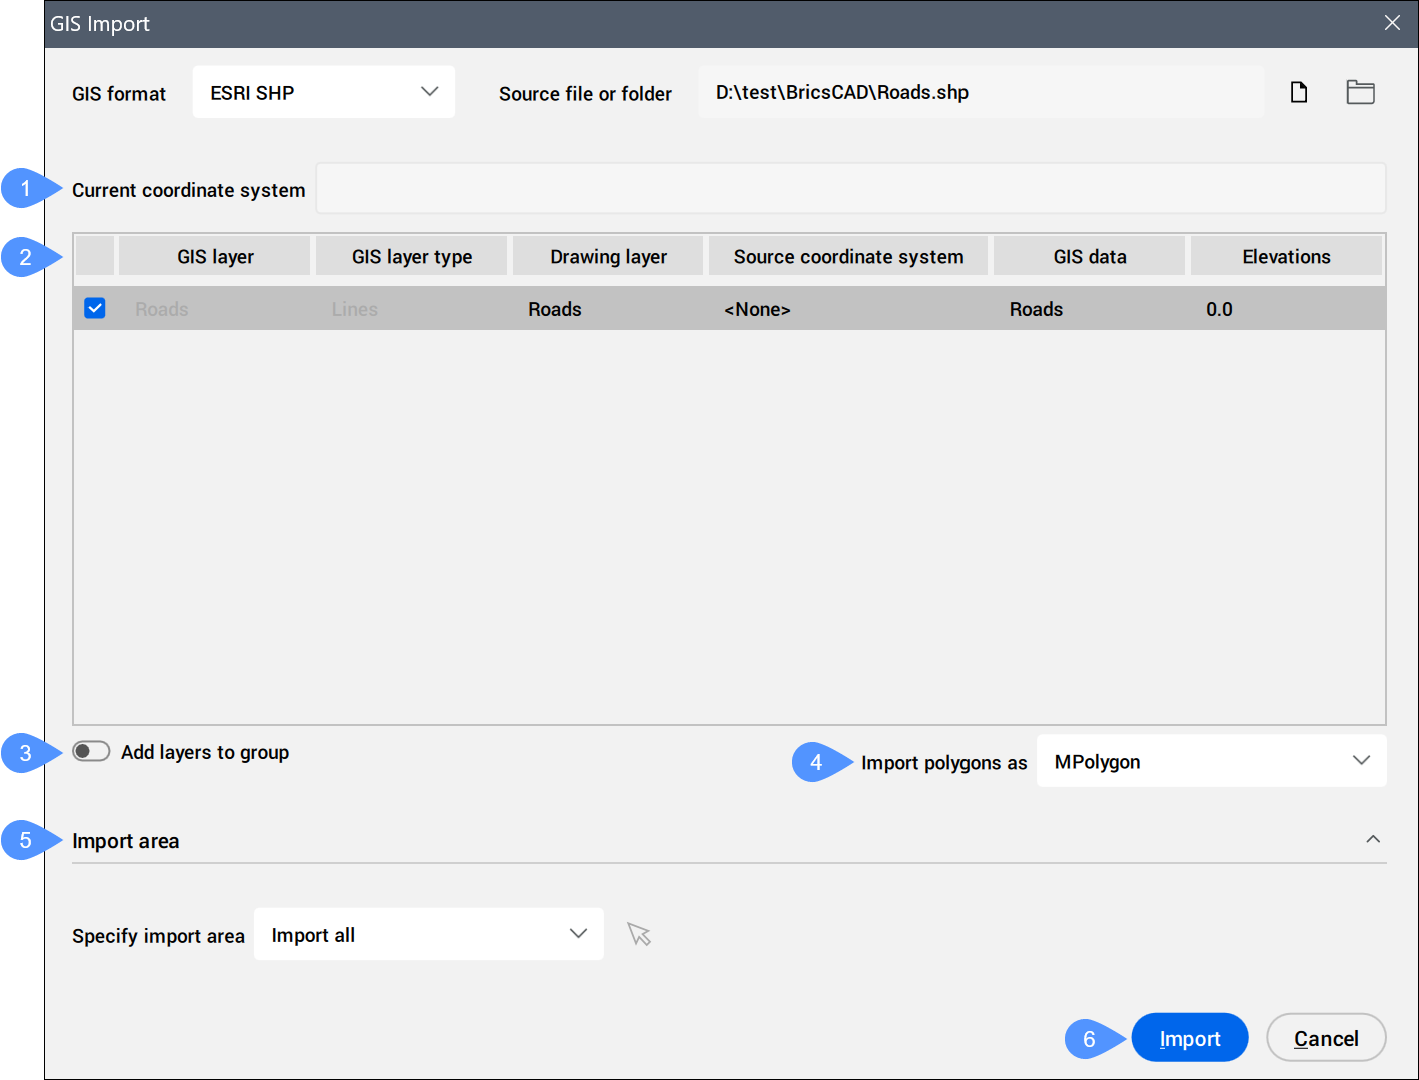The image size is (1419, 1080).
Task: Select the <None> source coordinate system cell
Action: coord(757,309)
